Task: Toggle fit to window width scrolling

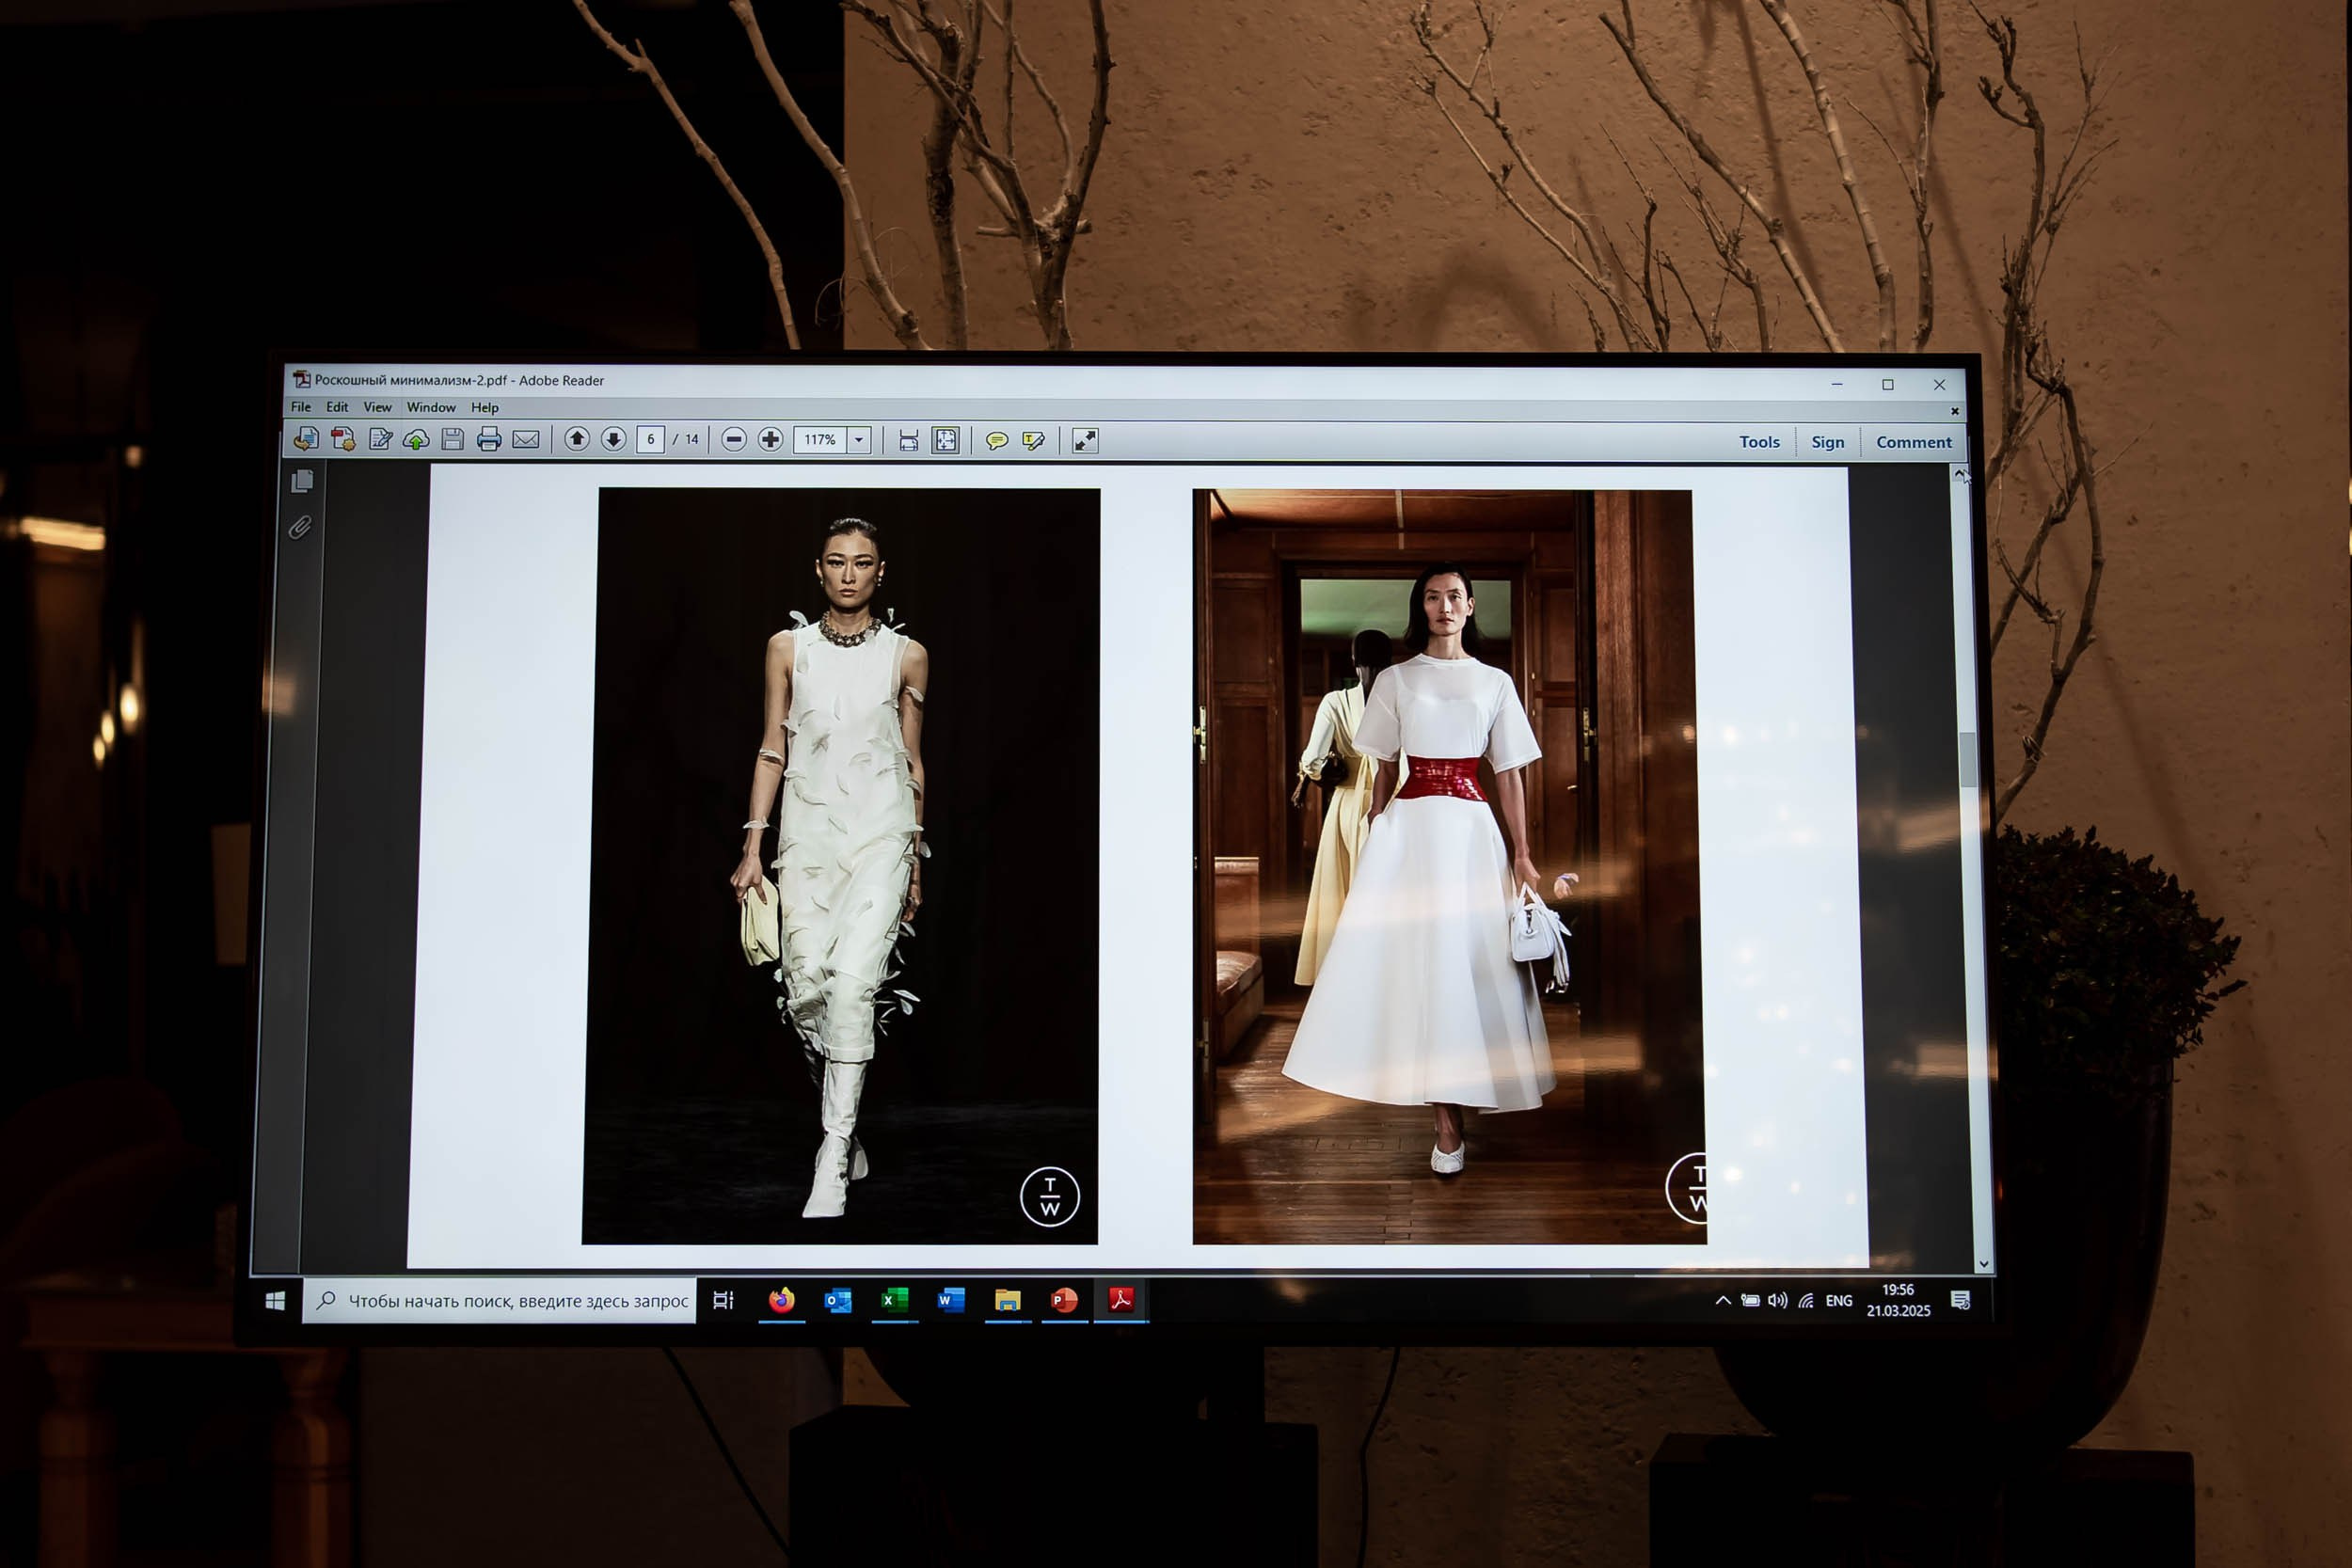Action: pyautogui.click(x=908, y=441)
